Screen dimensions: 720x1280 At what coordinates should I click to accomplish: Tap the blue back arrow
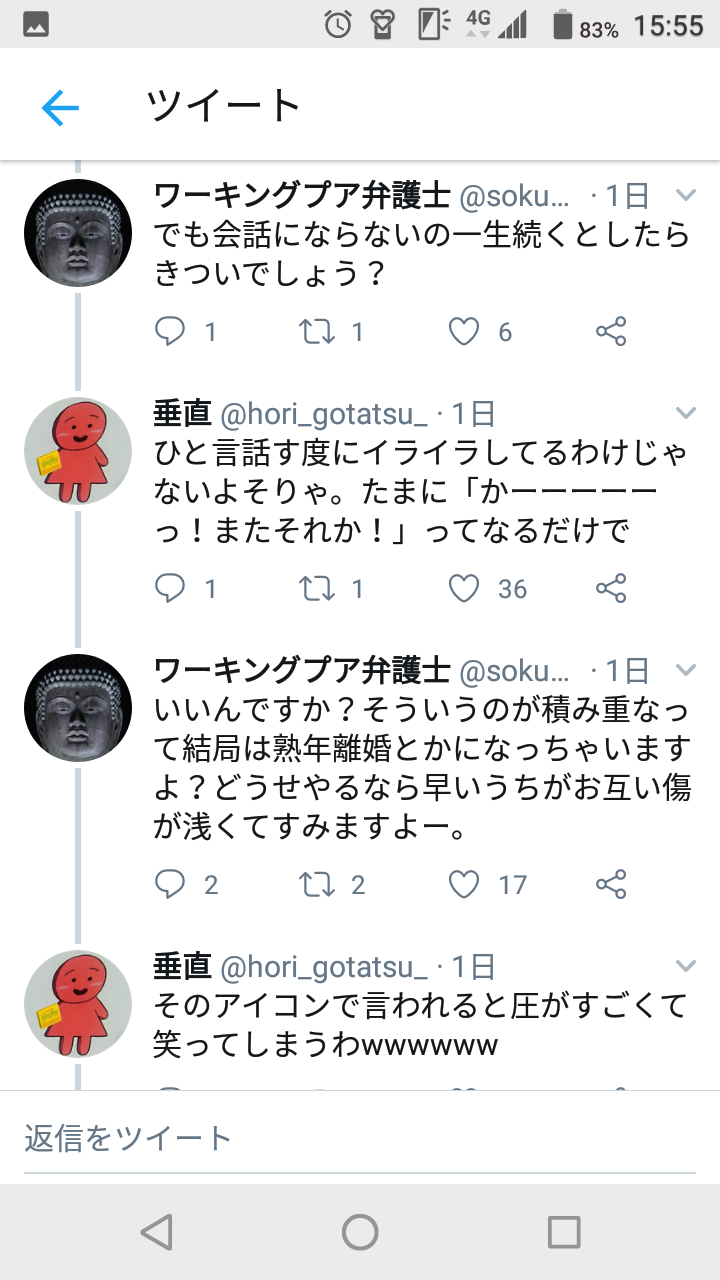60,107
